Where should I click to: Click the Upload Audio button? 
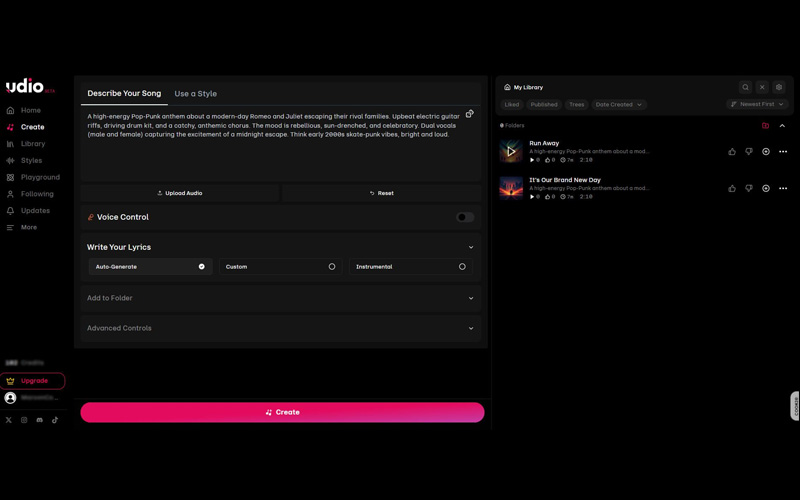(x=180, y=193)
